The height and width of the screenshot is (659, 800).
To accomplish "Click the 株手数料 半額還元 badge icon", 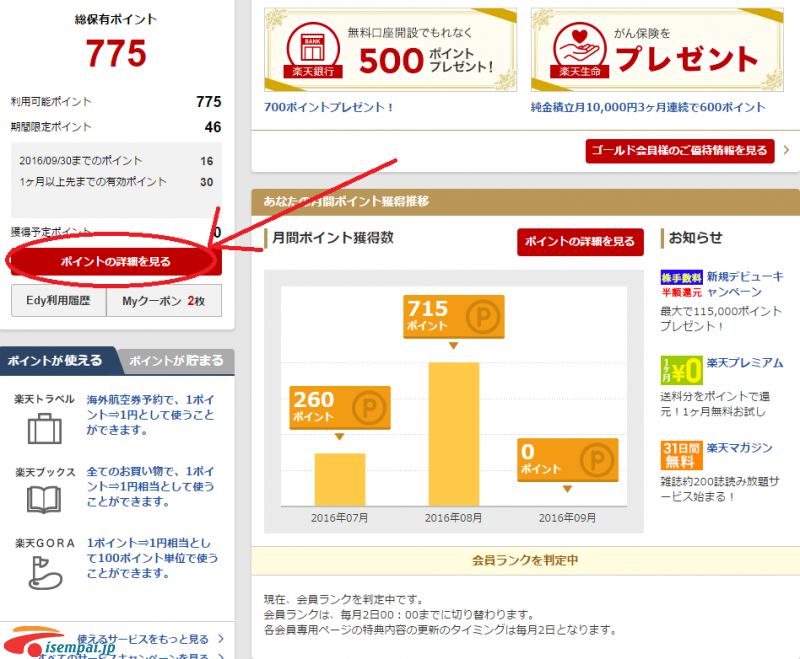I will coord(681,285).
